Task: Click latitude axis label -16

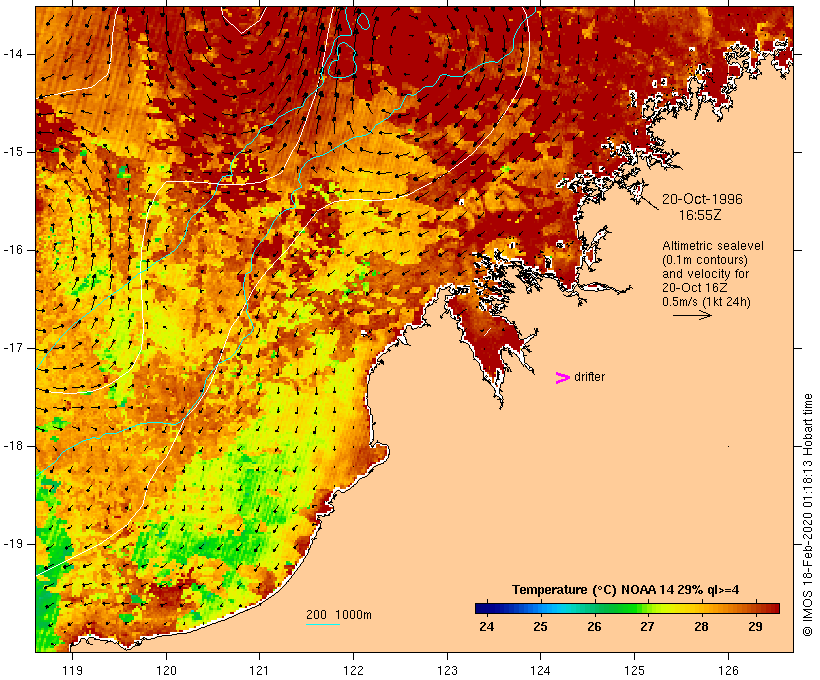Action: [13, 250]
